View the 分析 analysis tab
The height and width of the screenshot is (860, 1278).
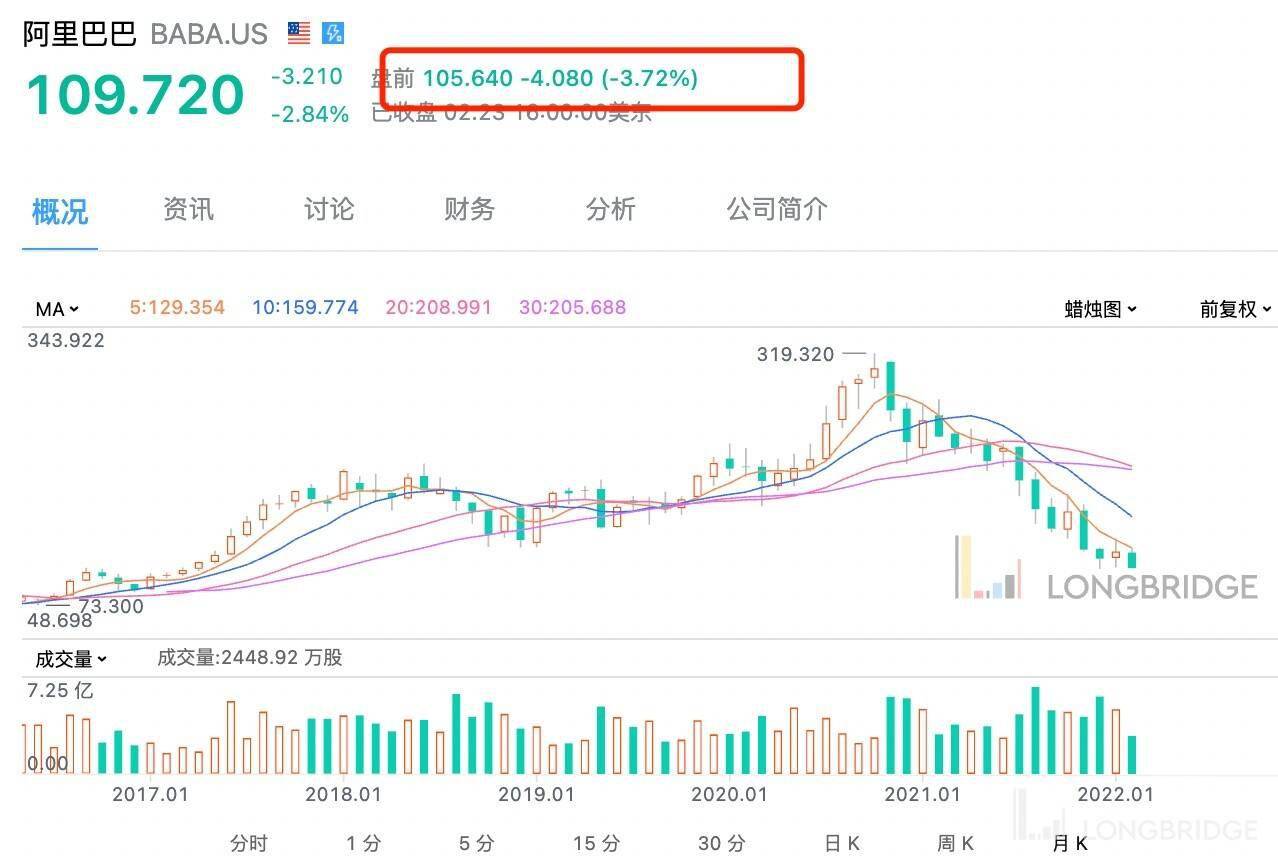coord(610,210)
